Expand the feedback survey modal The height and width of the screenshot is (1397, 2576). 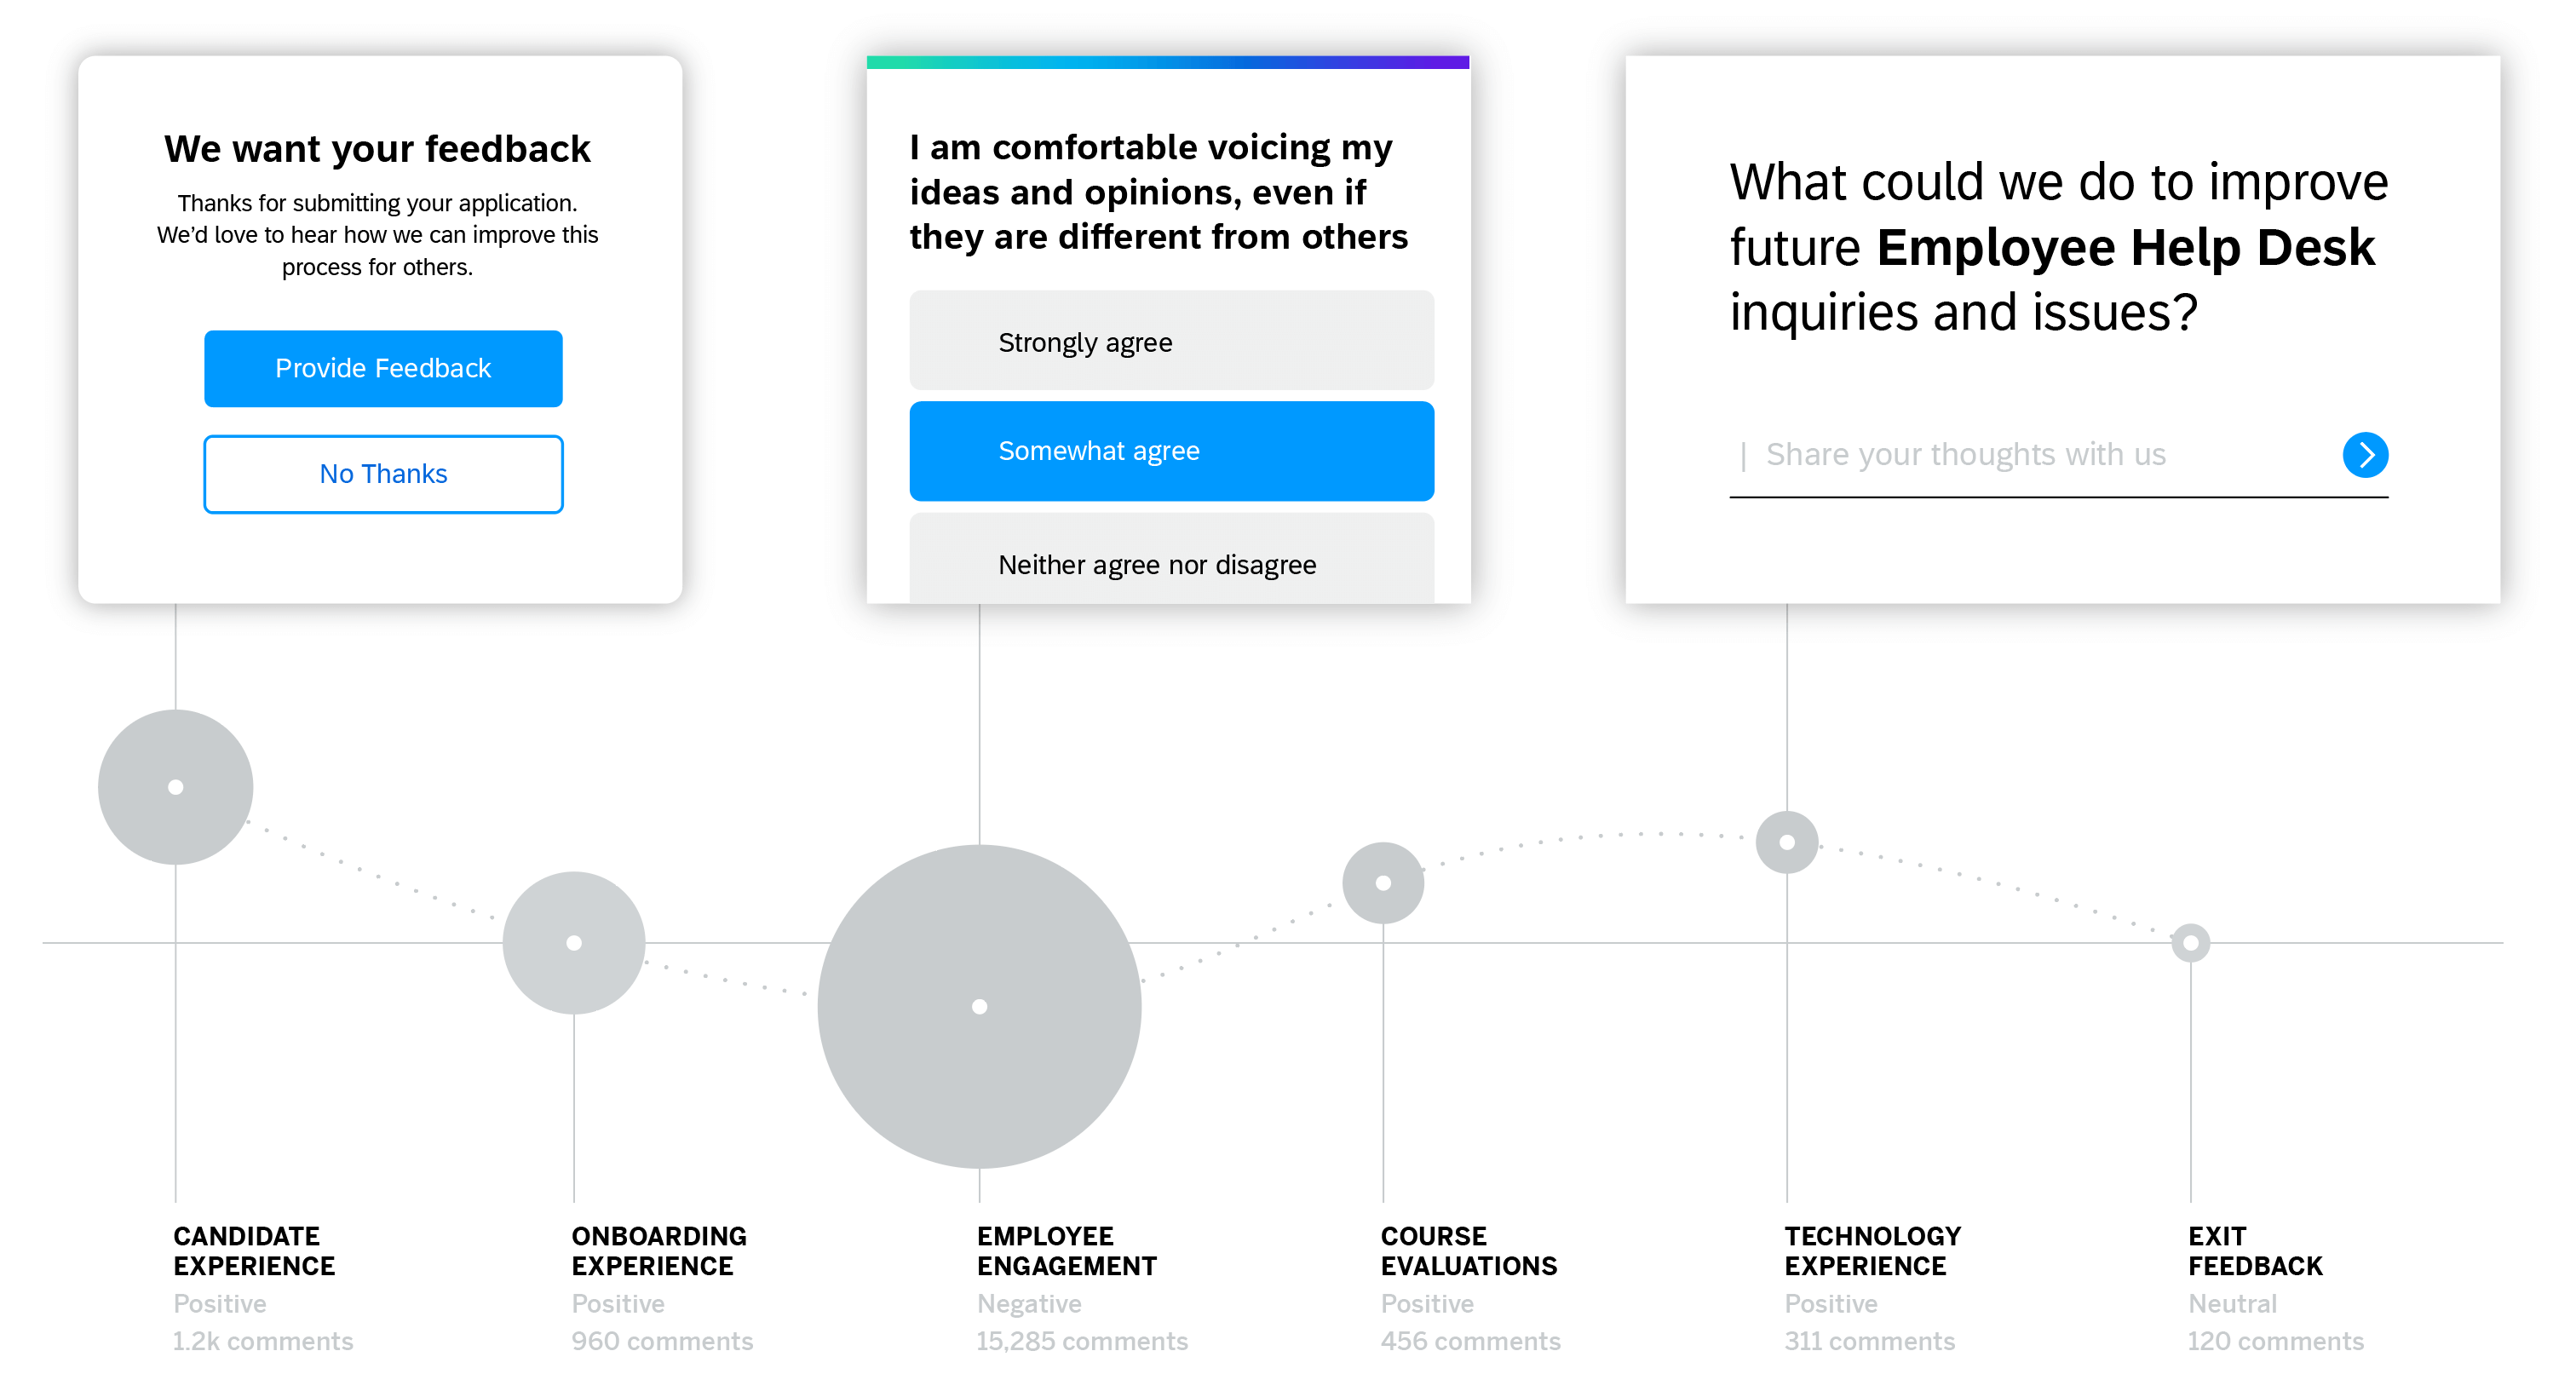point(380,365)
